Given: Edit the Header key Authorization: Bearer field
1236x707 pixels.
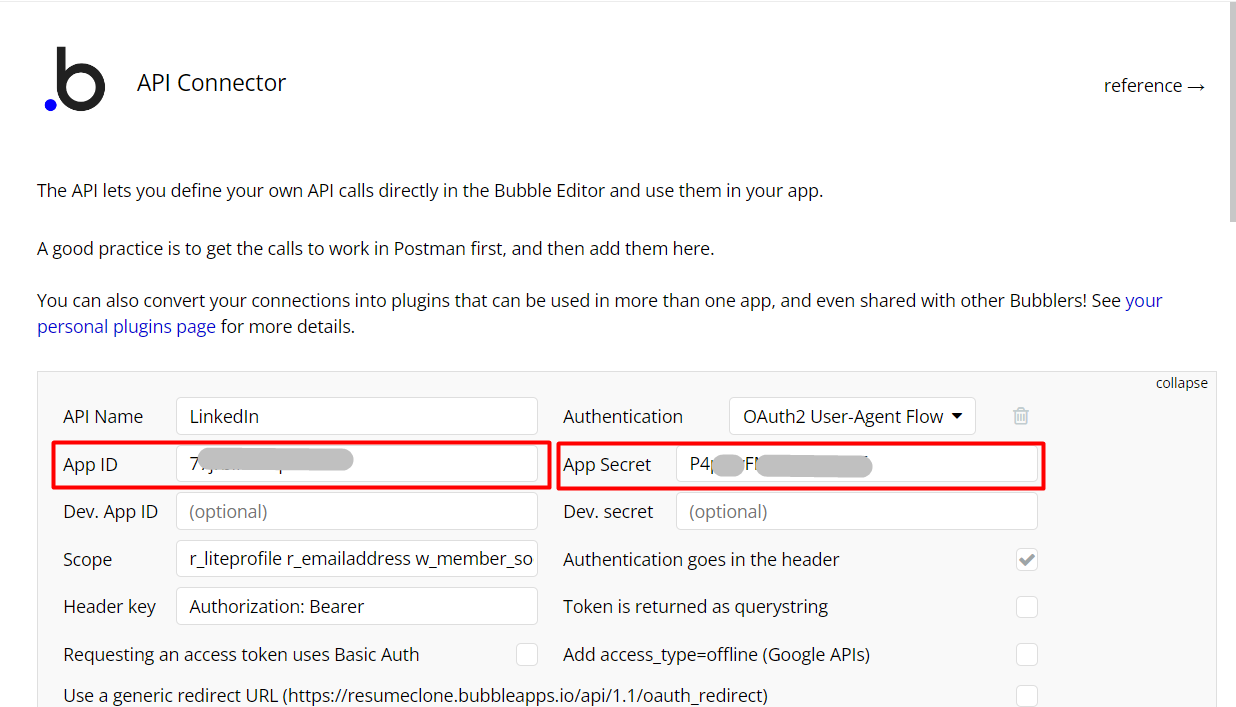Looking at the screenshot, I should [x=357, y=607].
